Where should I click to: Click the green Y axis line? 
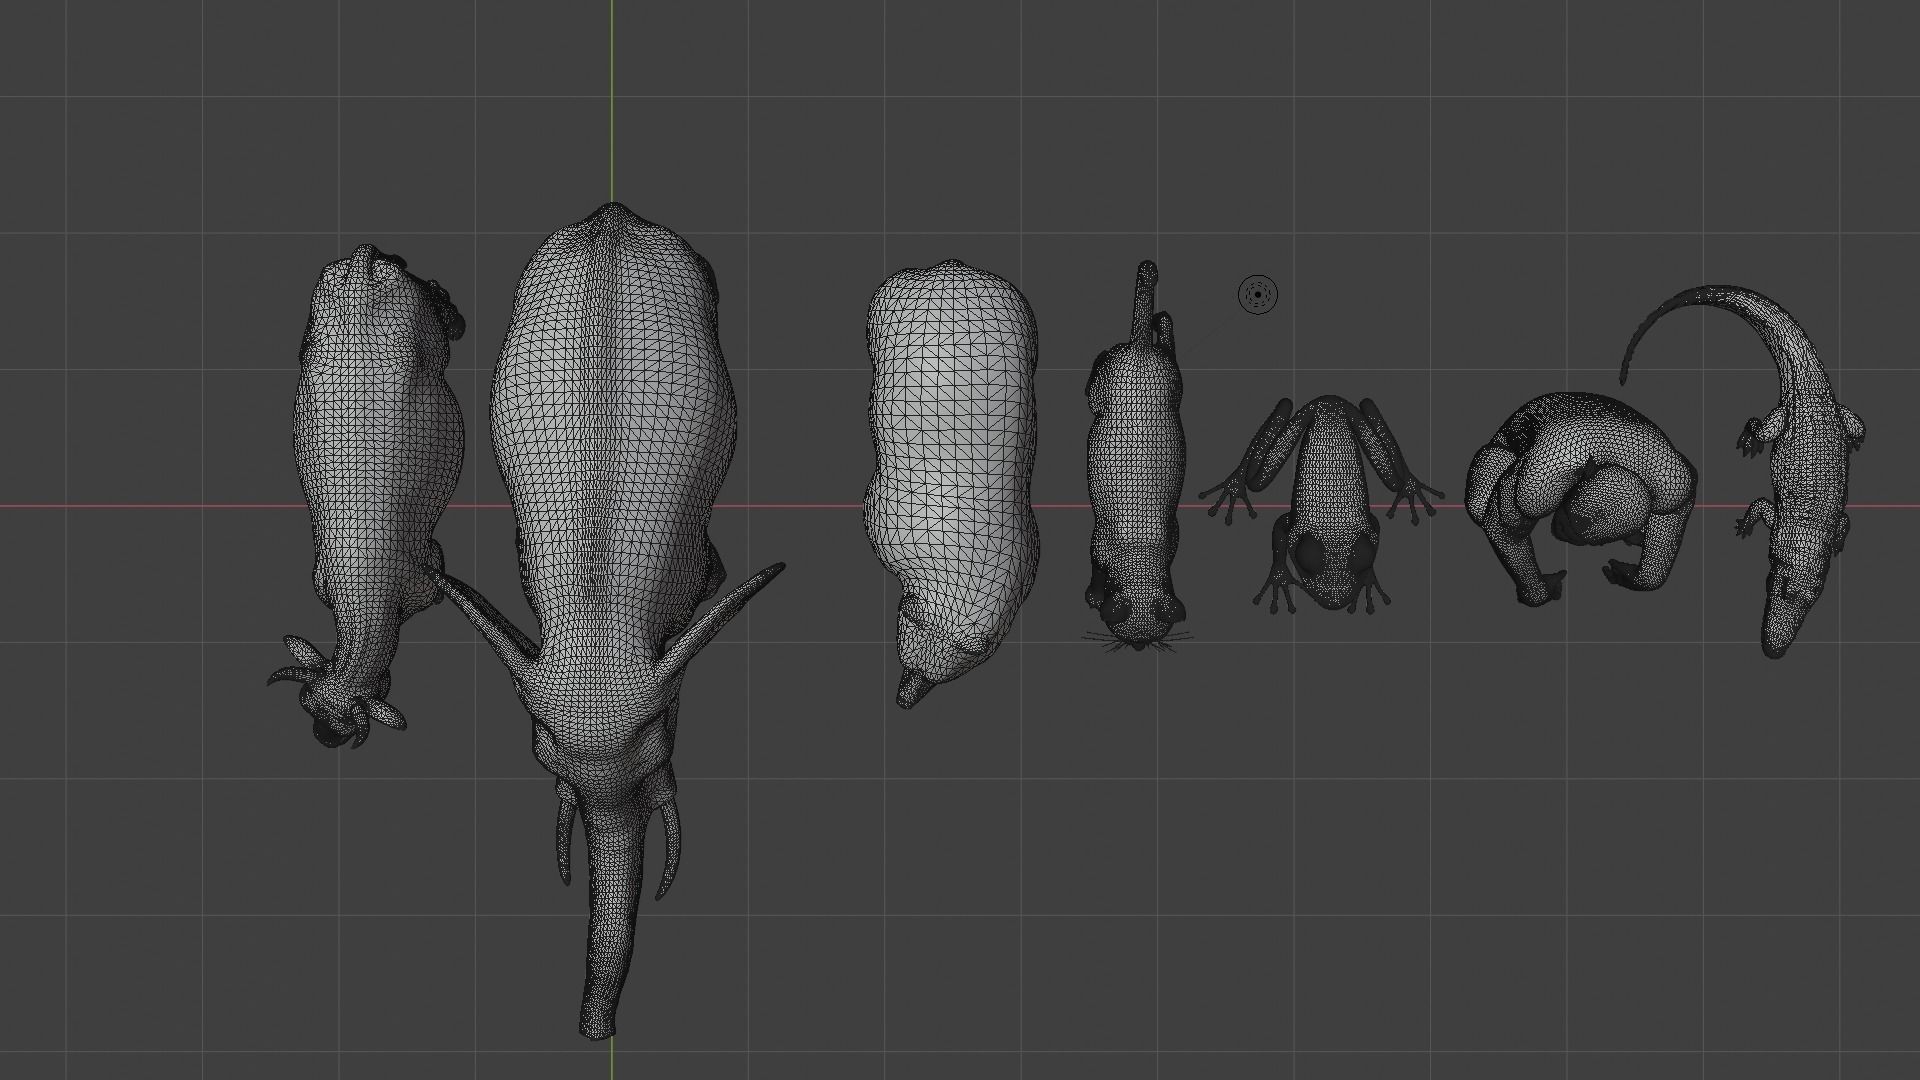coord(613,100)
